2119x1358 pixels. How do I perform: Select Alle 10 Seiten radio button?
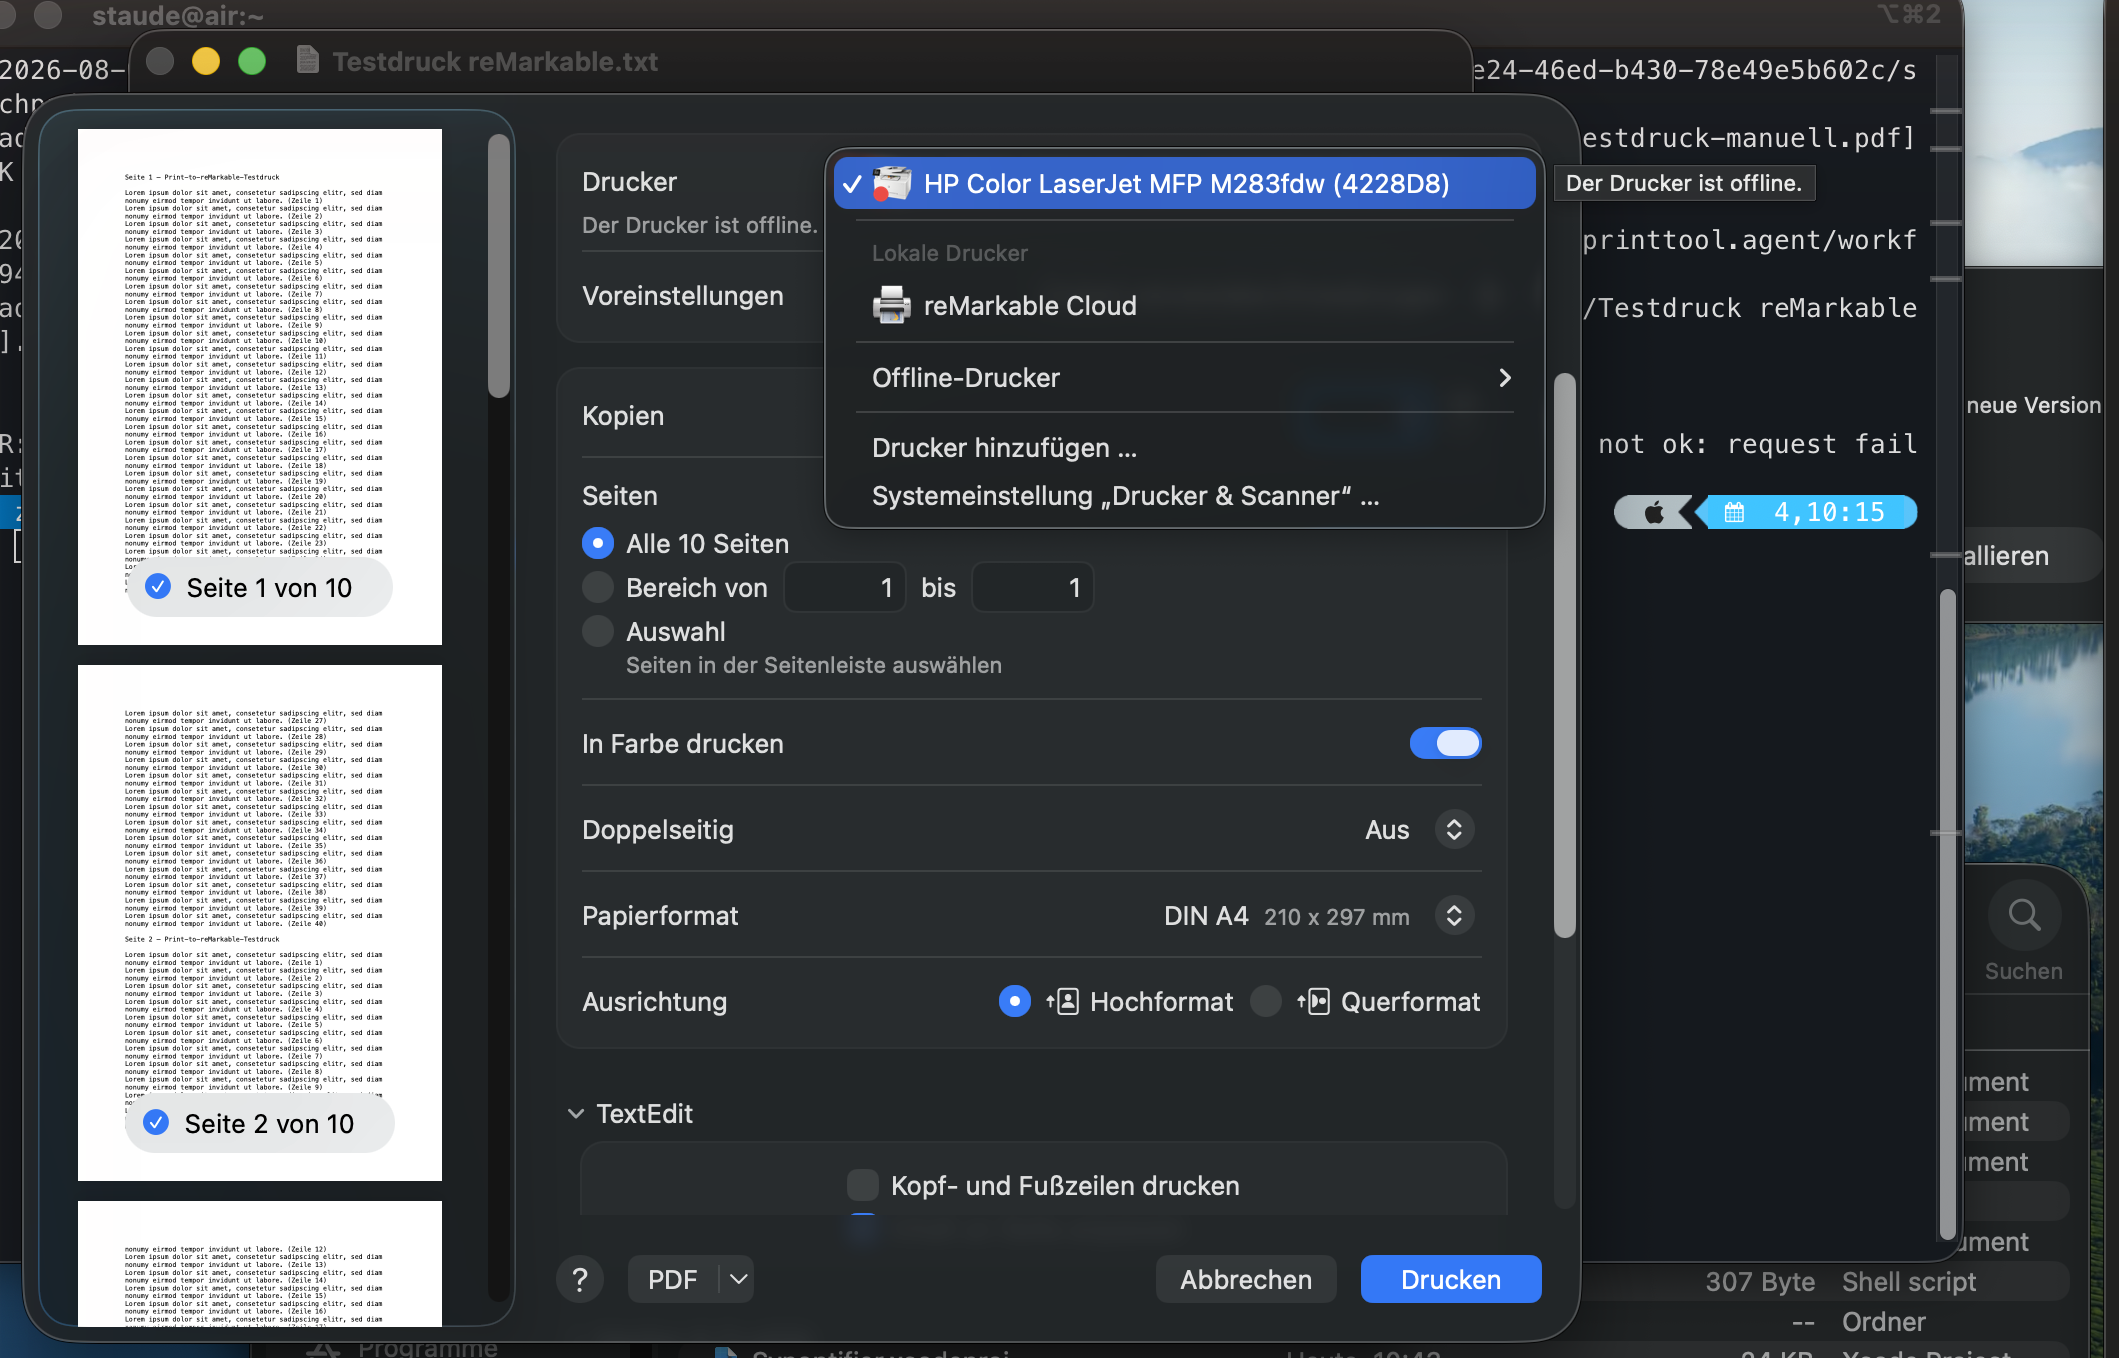[x=598, y=543]
